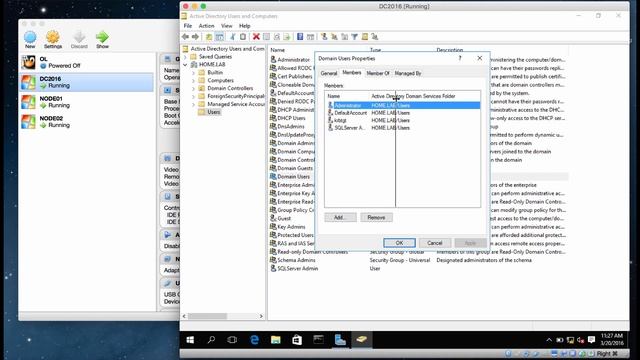Click the Back arrow in ADUC toolbar
The image size is (640, 360).
(185, 37)
